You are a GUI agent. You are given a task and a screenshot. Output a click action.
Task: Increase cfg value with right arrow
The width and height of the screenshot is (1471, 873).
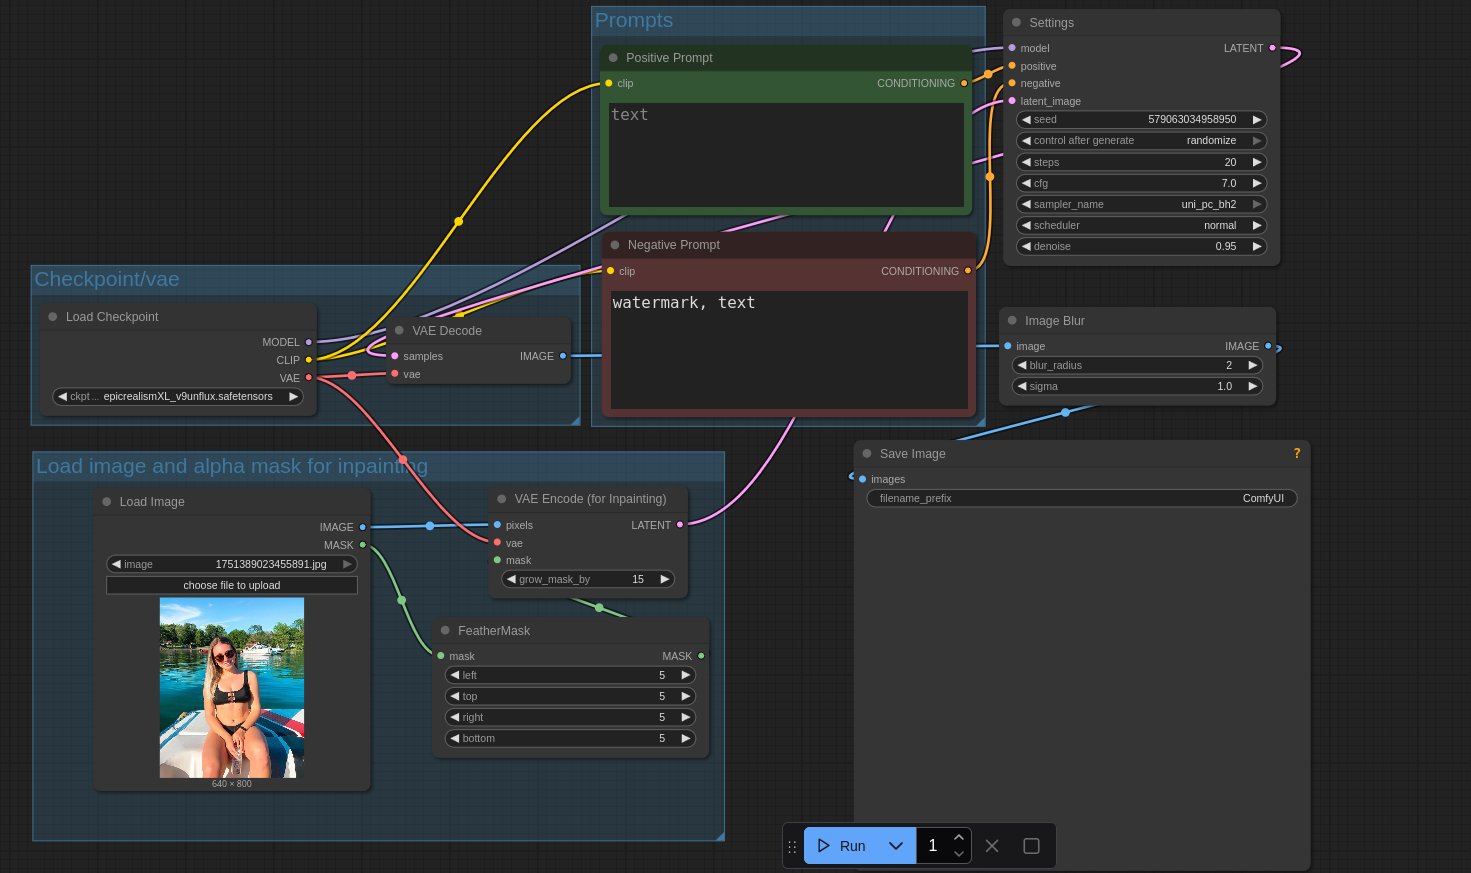pyautogui.click(x=1257, y=183)
